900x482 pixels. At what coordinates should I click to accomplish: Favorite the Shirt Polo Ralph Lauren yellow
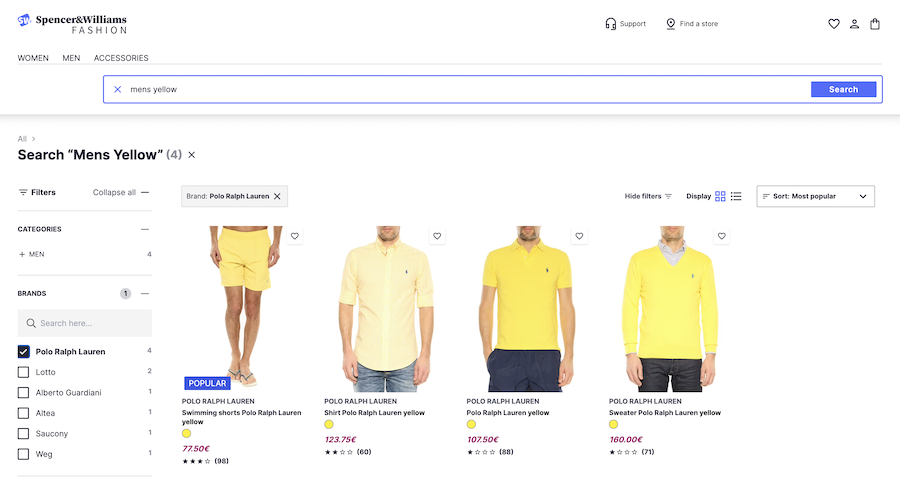click(x=437, y=236)
